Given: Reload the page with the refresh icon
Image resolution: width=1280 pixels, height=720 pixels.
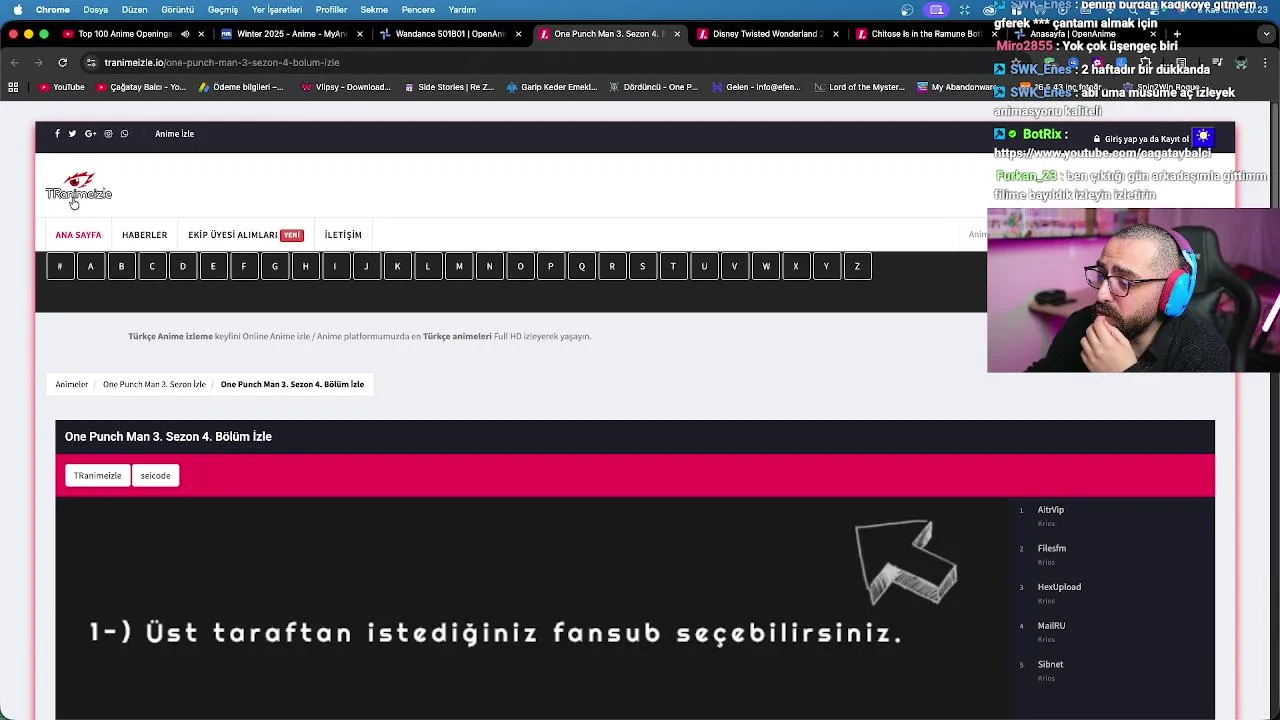Looking at the screenshot, I should click(x=62, y=62).
